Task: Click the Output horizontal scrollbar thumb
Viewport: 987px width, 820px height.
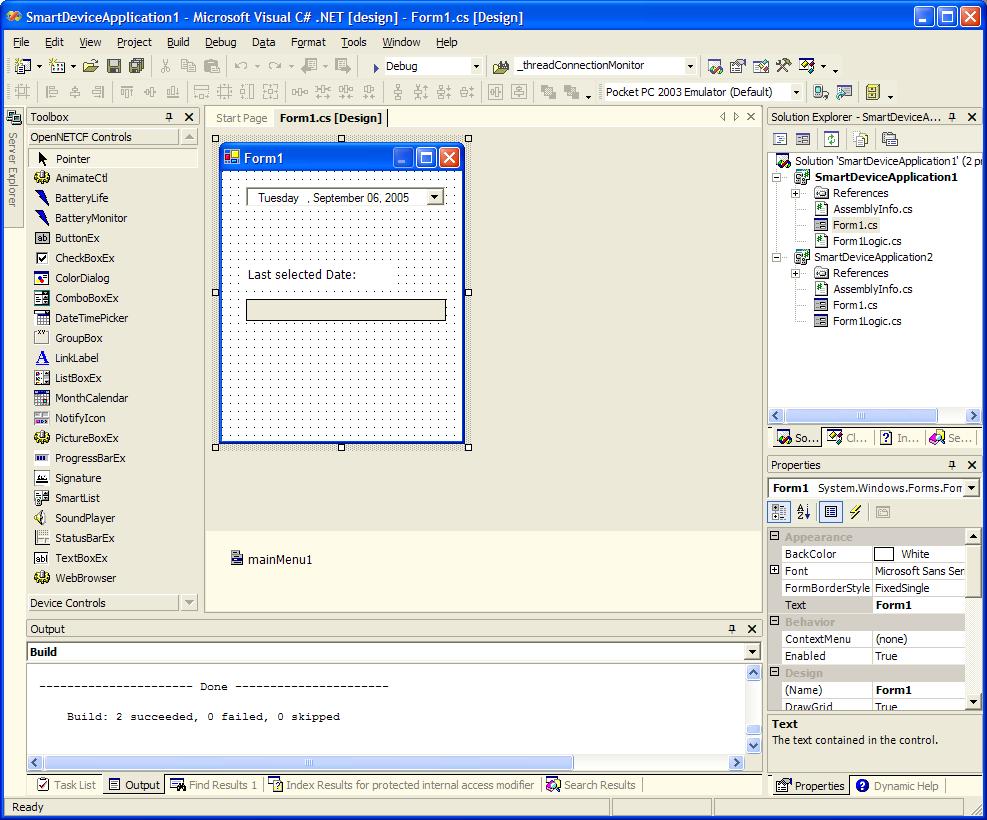Action: pyautogui.click(x=308, y=762)
